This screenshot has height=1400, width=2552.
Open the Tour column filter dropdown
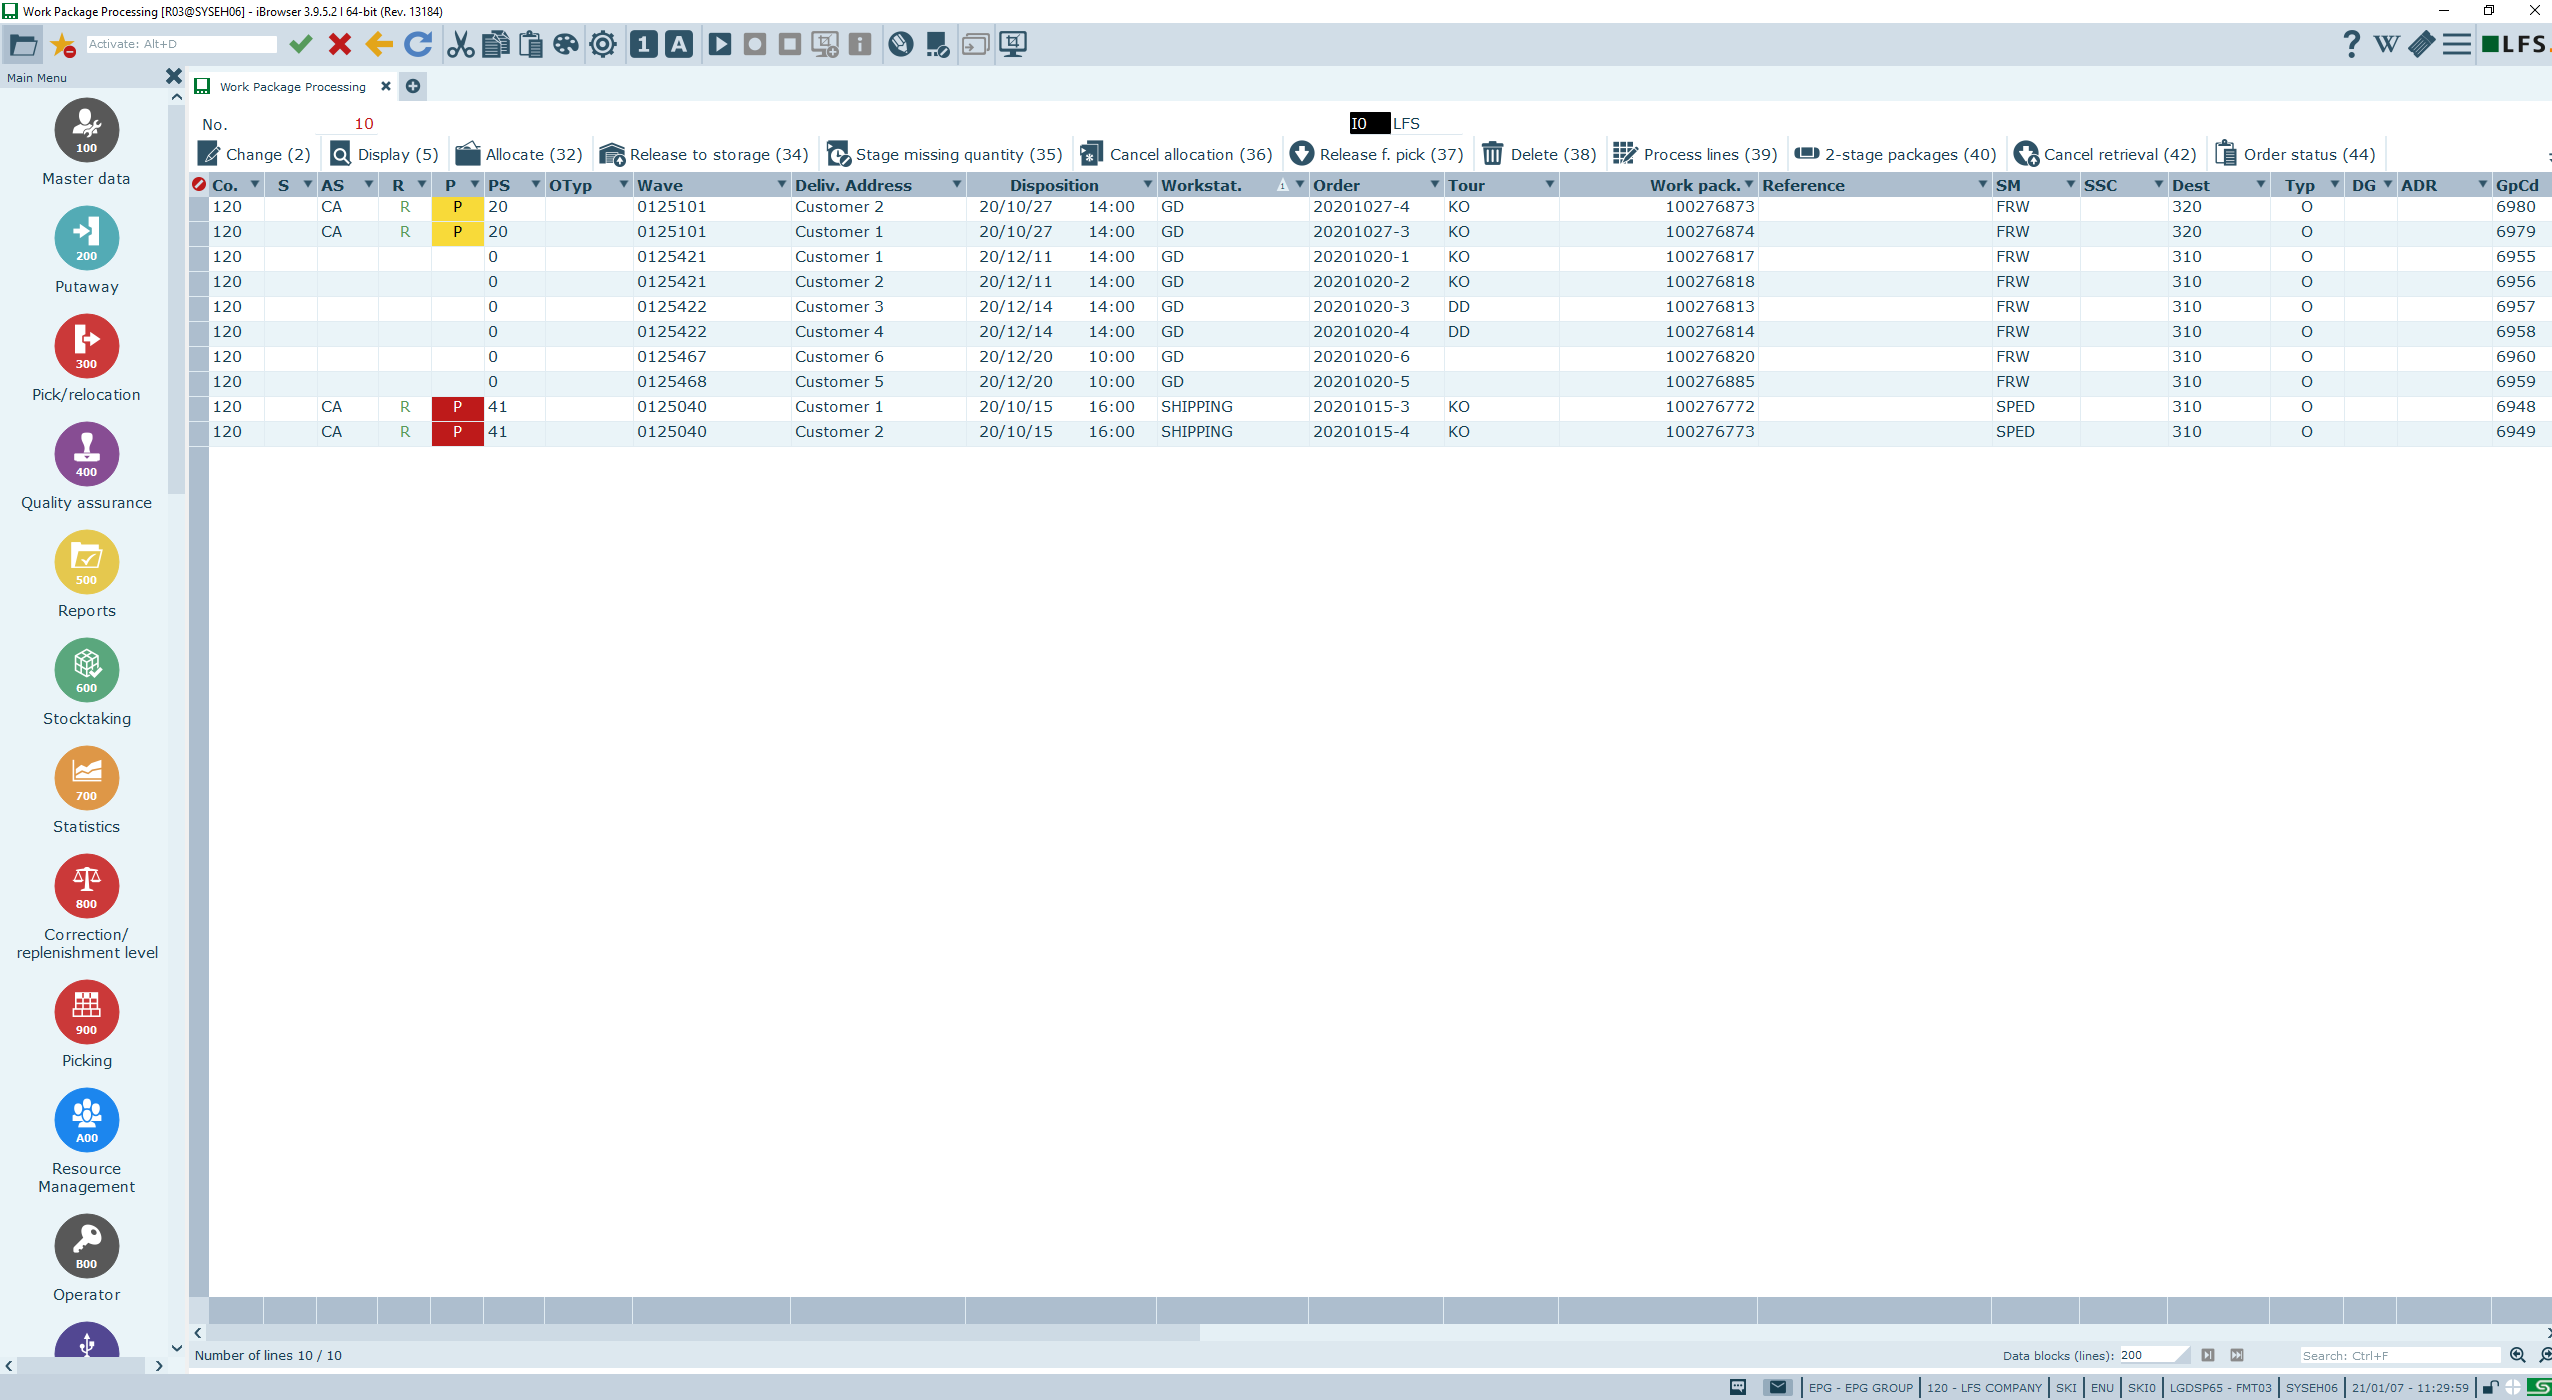pyautogui.click(x=1549, y=184)
